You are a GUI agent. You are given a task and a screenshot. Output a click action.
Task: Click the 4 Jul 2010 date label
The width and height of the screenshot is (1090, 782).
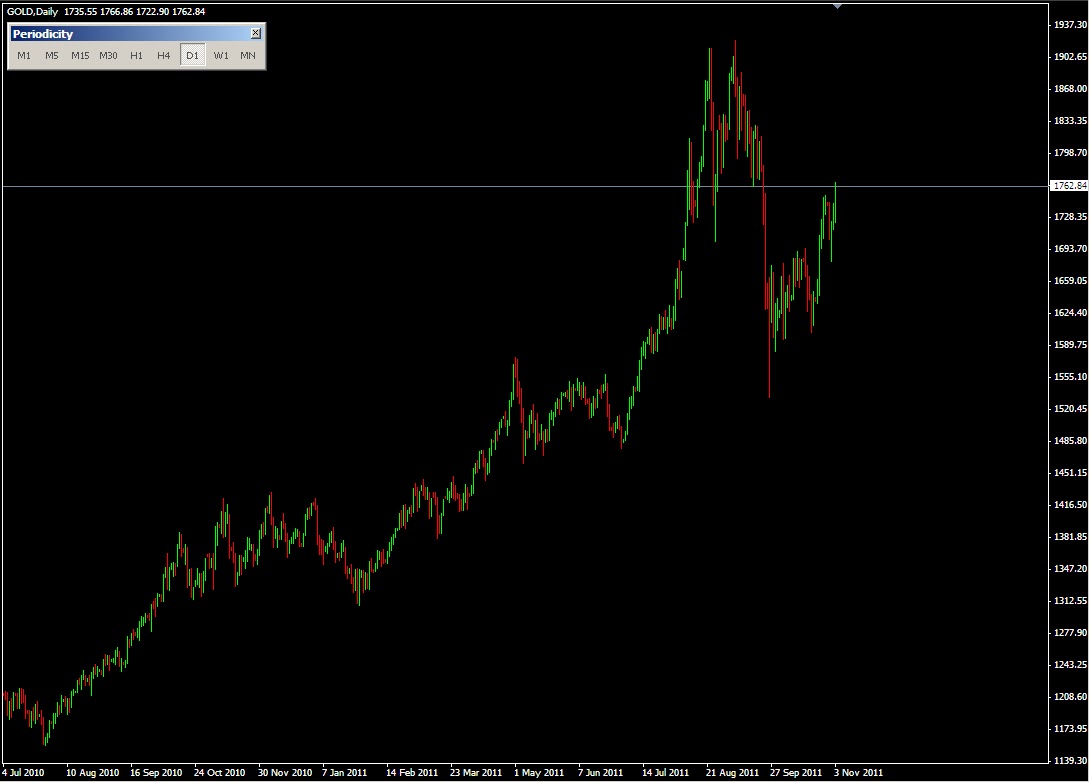(23, 772)
